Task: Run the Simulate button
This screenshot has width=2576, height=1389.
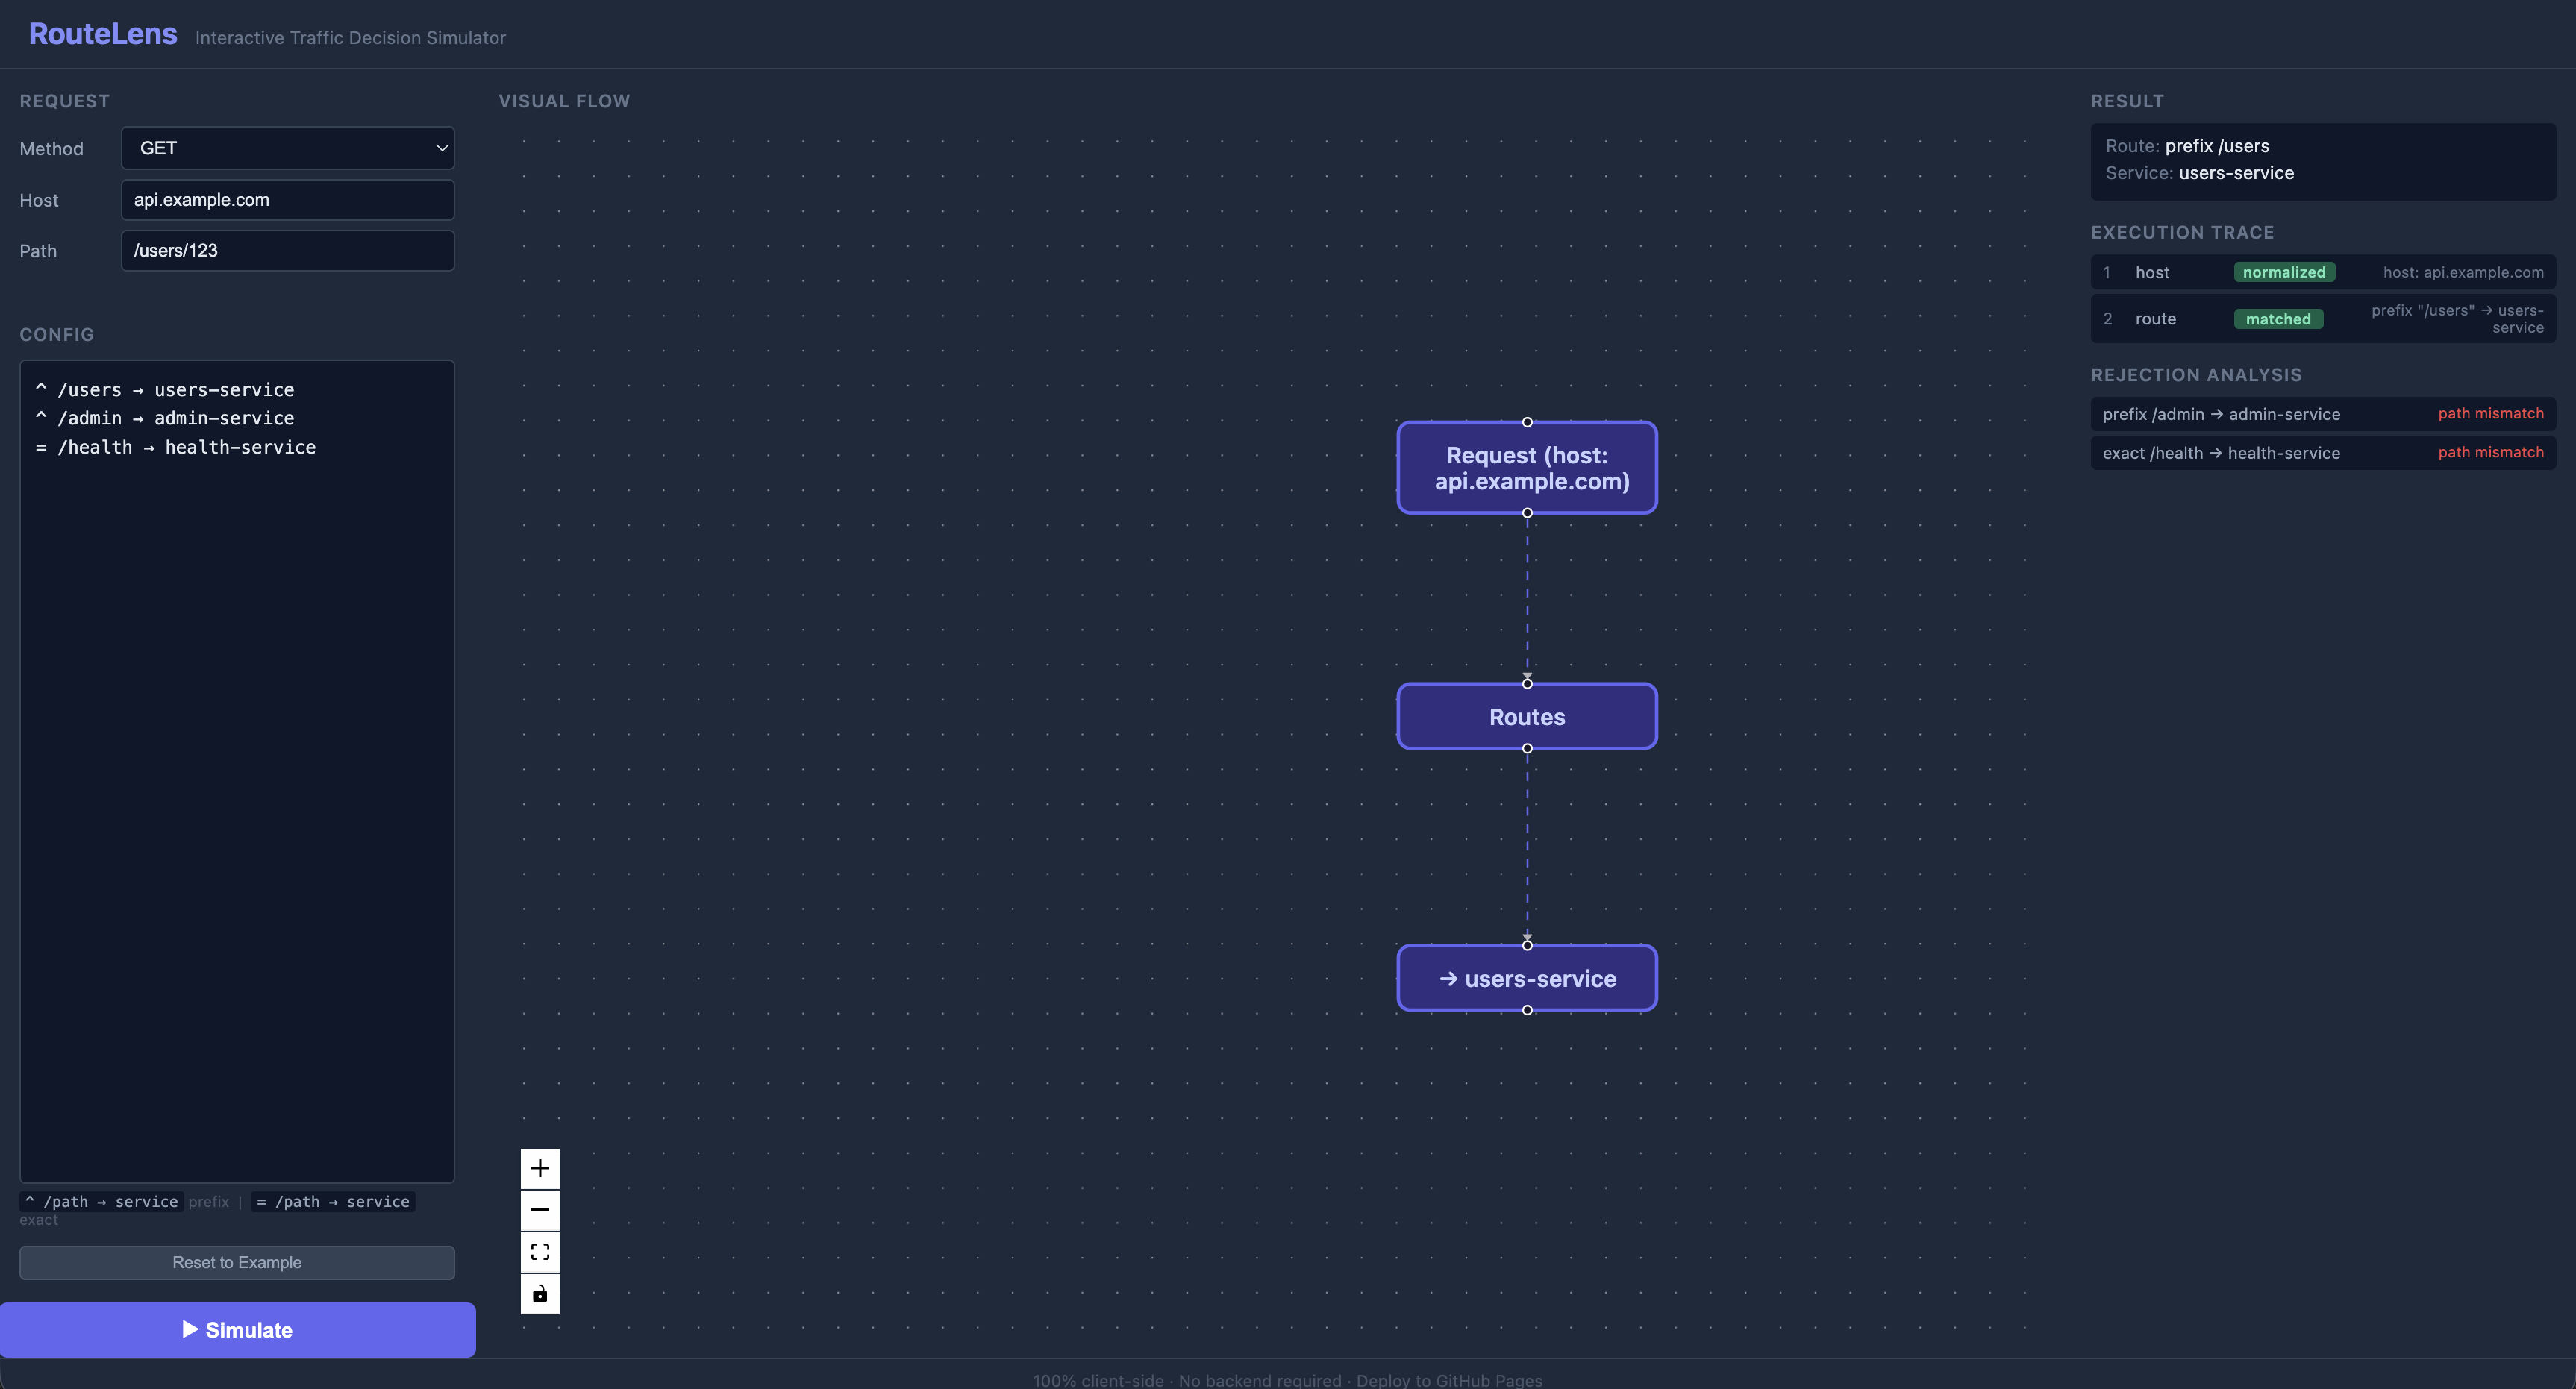Action: tap(238, 1330)
